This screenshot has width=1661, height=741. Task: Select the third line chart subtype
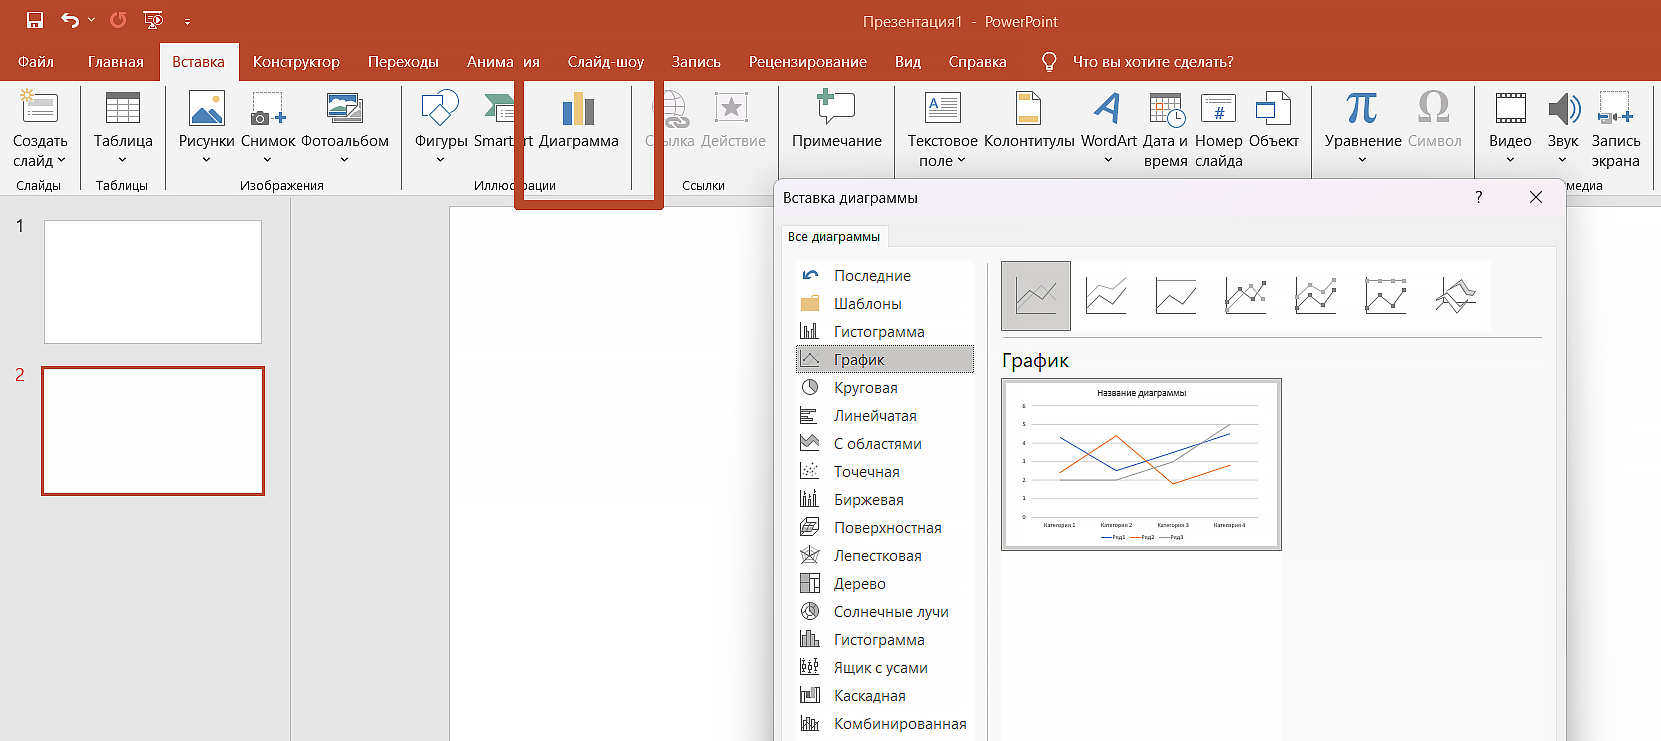[x=1176, y=296]
